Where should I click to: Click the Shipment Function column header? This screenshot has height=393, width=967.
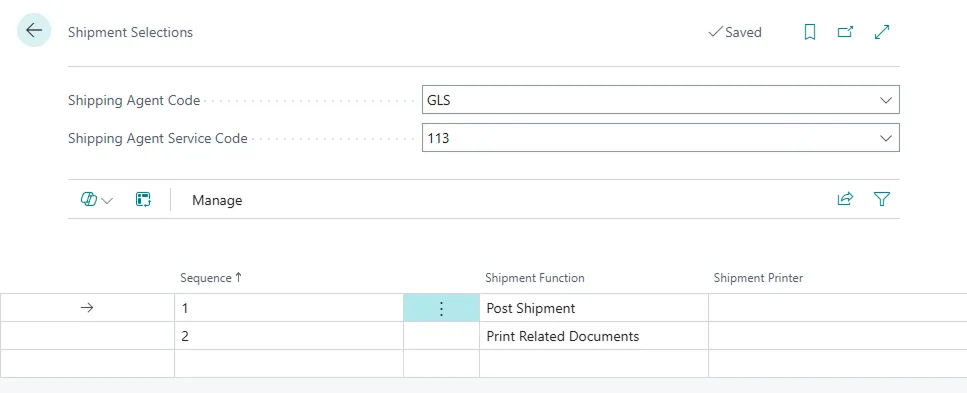[x=535, y=278]
